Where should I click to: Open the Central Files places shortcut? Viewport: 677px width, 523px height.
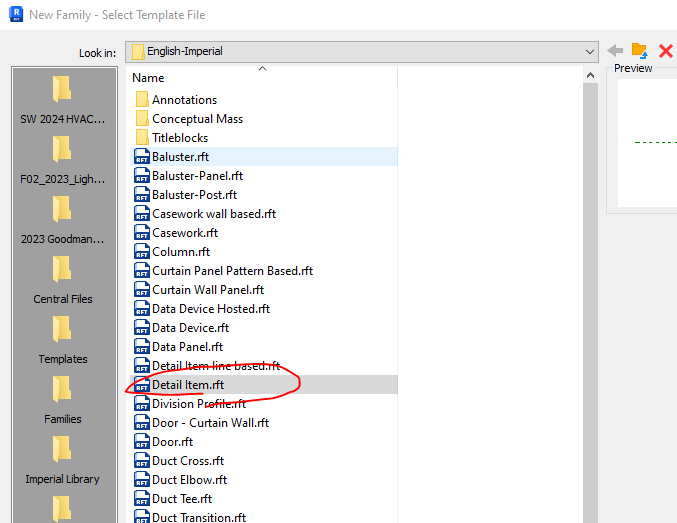point(63,280)
